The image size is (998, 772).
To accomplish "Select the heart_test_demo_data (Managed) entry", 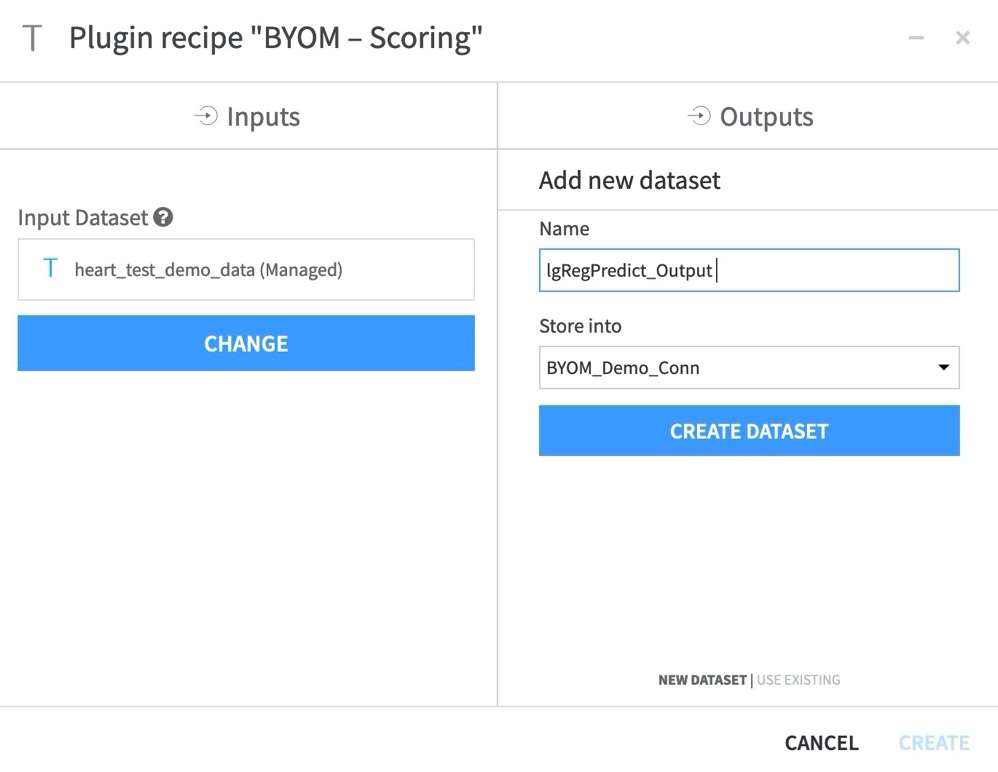I will tap(208, 269).
